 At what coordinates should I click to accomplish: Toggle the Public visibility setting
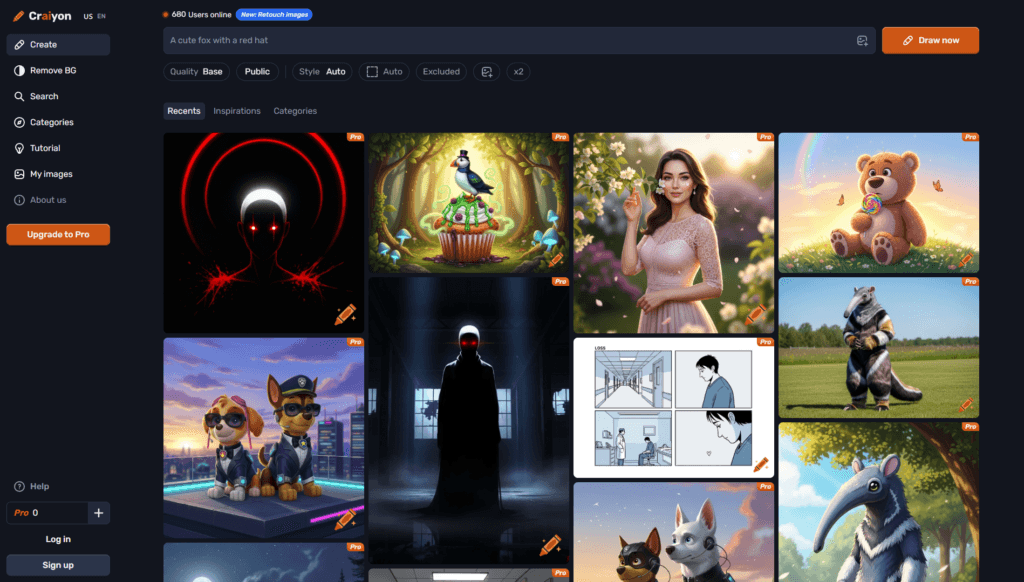click(x=257, y=72)
